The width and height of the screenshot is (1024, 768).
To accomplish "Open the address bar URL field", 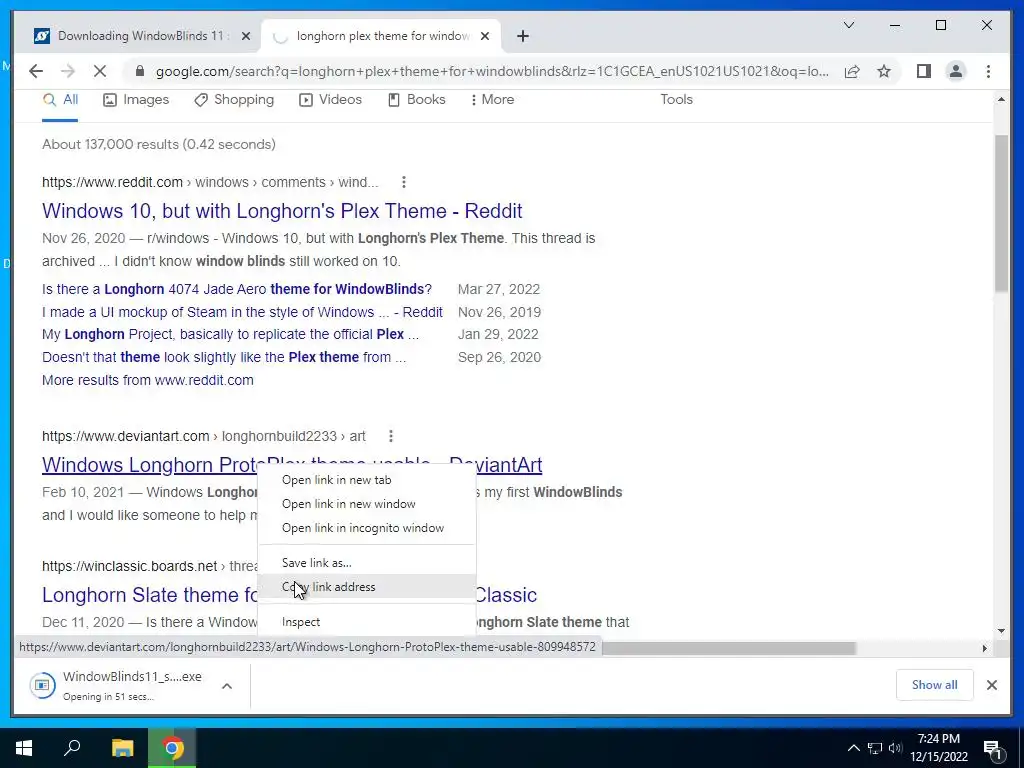I will [x=492, y=71].
